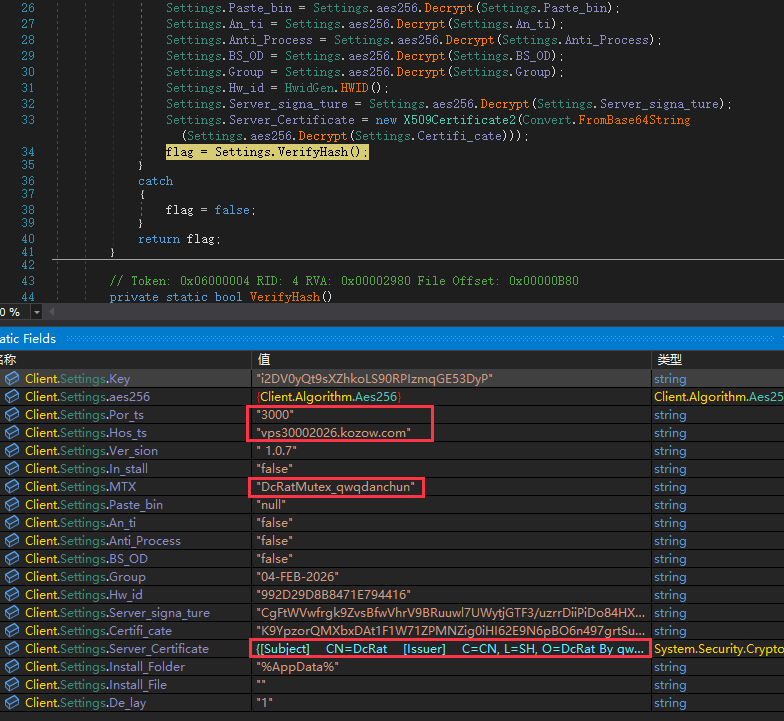784x721 pixels.
Task: Click the 类型 column header
Action: point(718,359)
